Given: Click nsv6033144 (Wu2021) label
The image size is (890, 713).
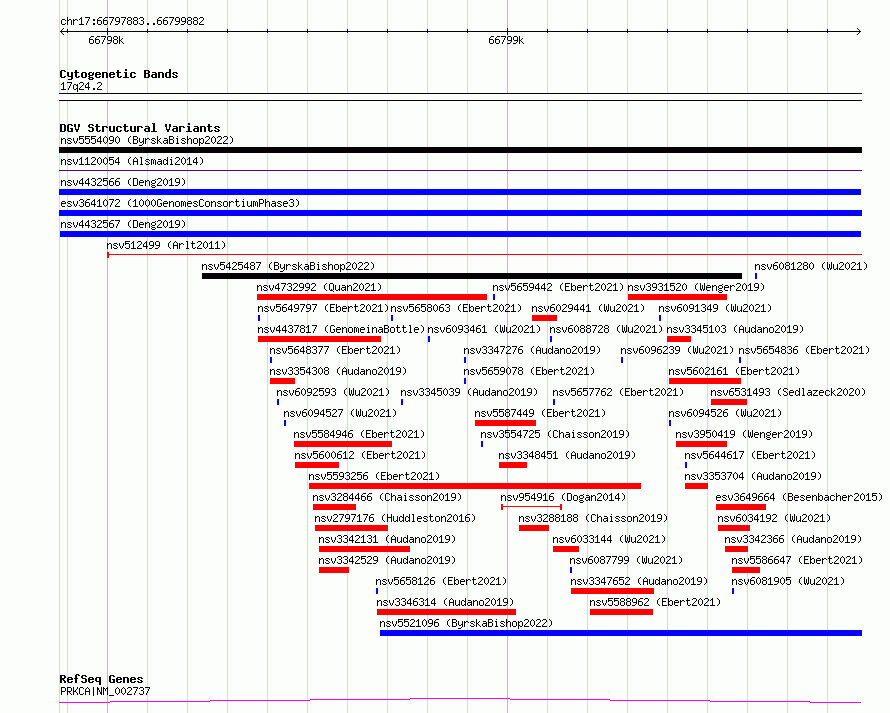Looking at the screenshot, I should point(609,539).
